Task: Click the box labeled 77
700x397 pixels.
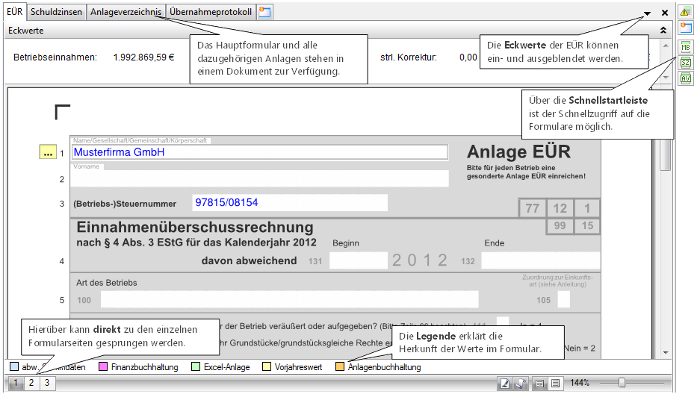Action: click(x=532, y=209)
